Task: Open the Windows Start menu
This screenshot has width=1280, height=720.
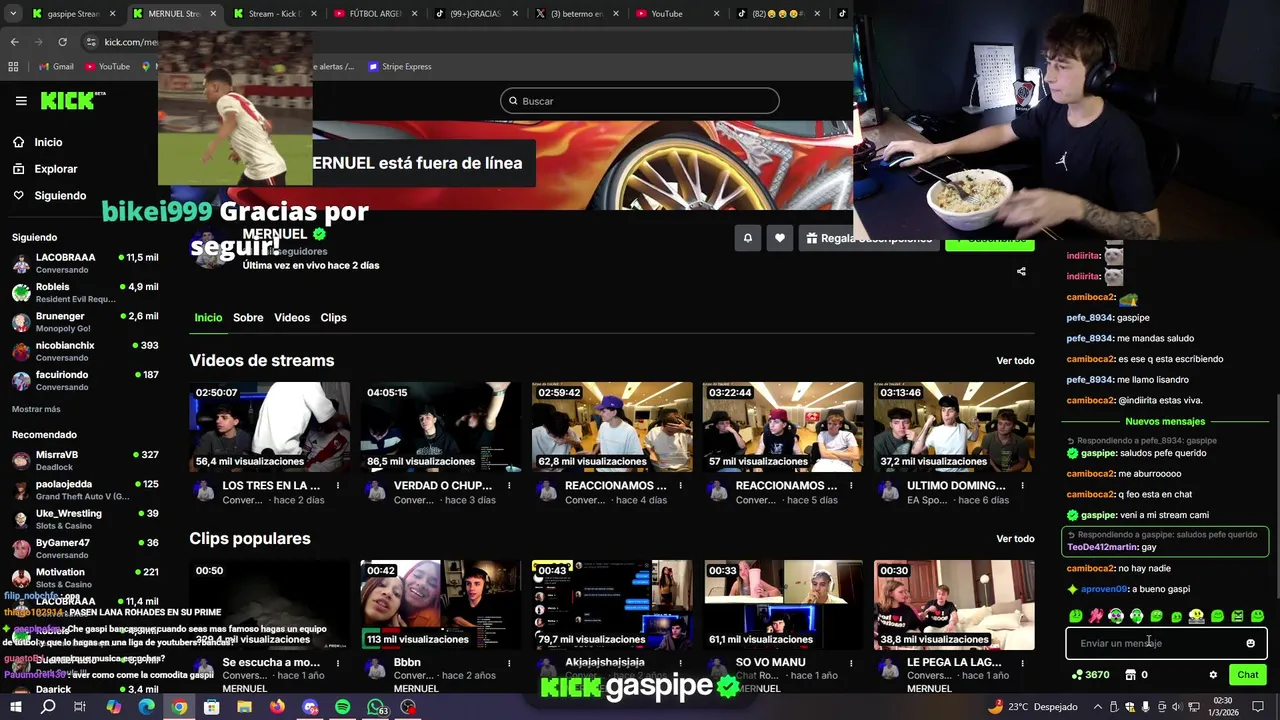Action: tap(15, 707)
